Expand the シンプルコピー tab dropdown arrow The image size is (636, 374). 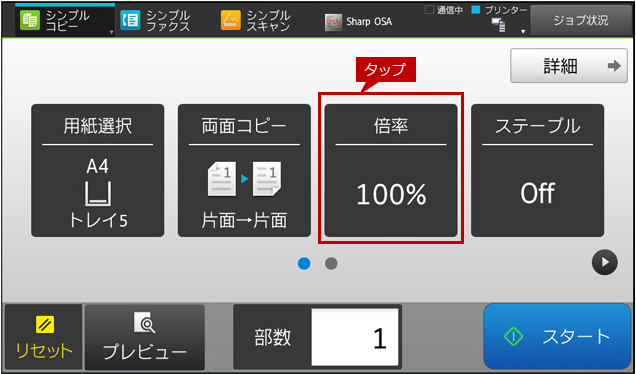tap(111, 32)
